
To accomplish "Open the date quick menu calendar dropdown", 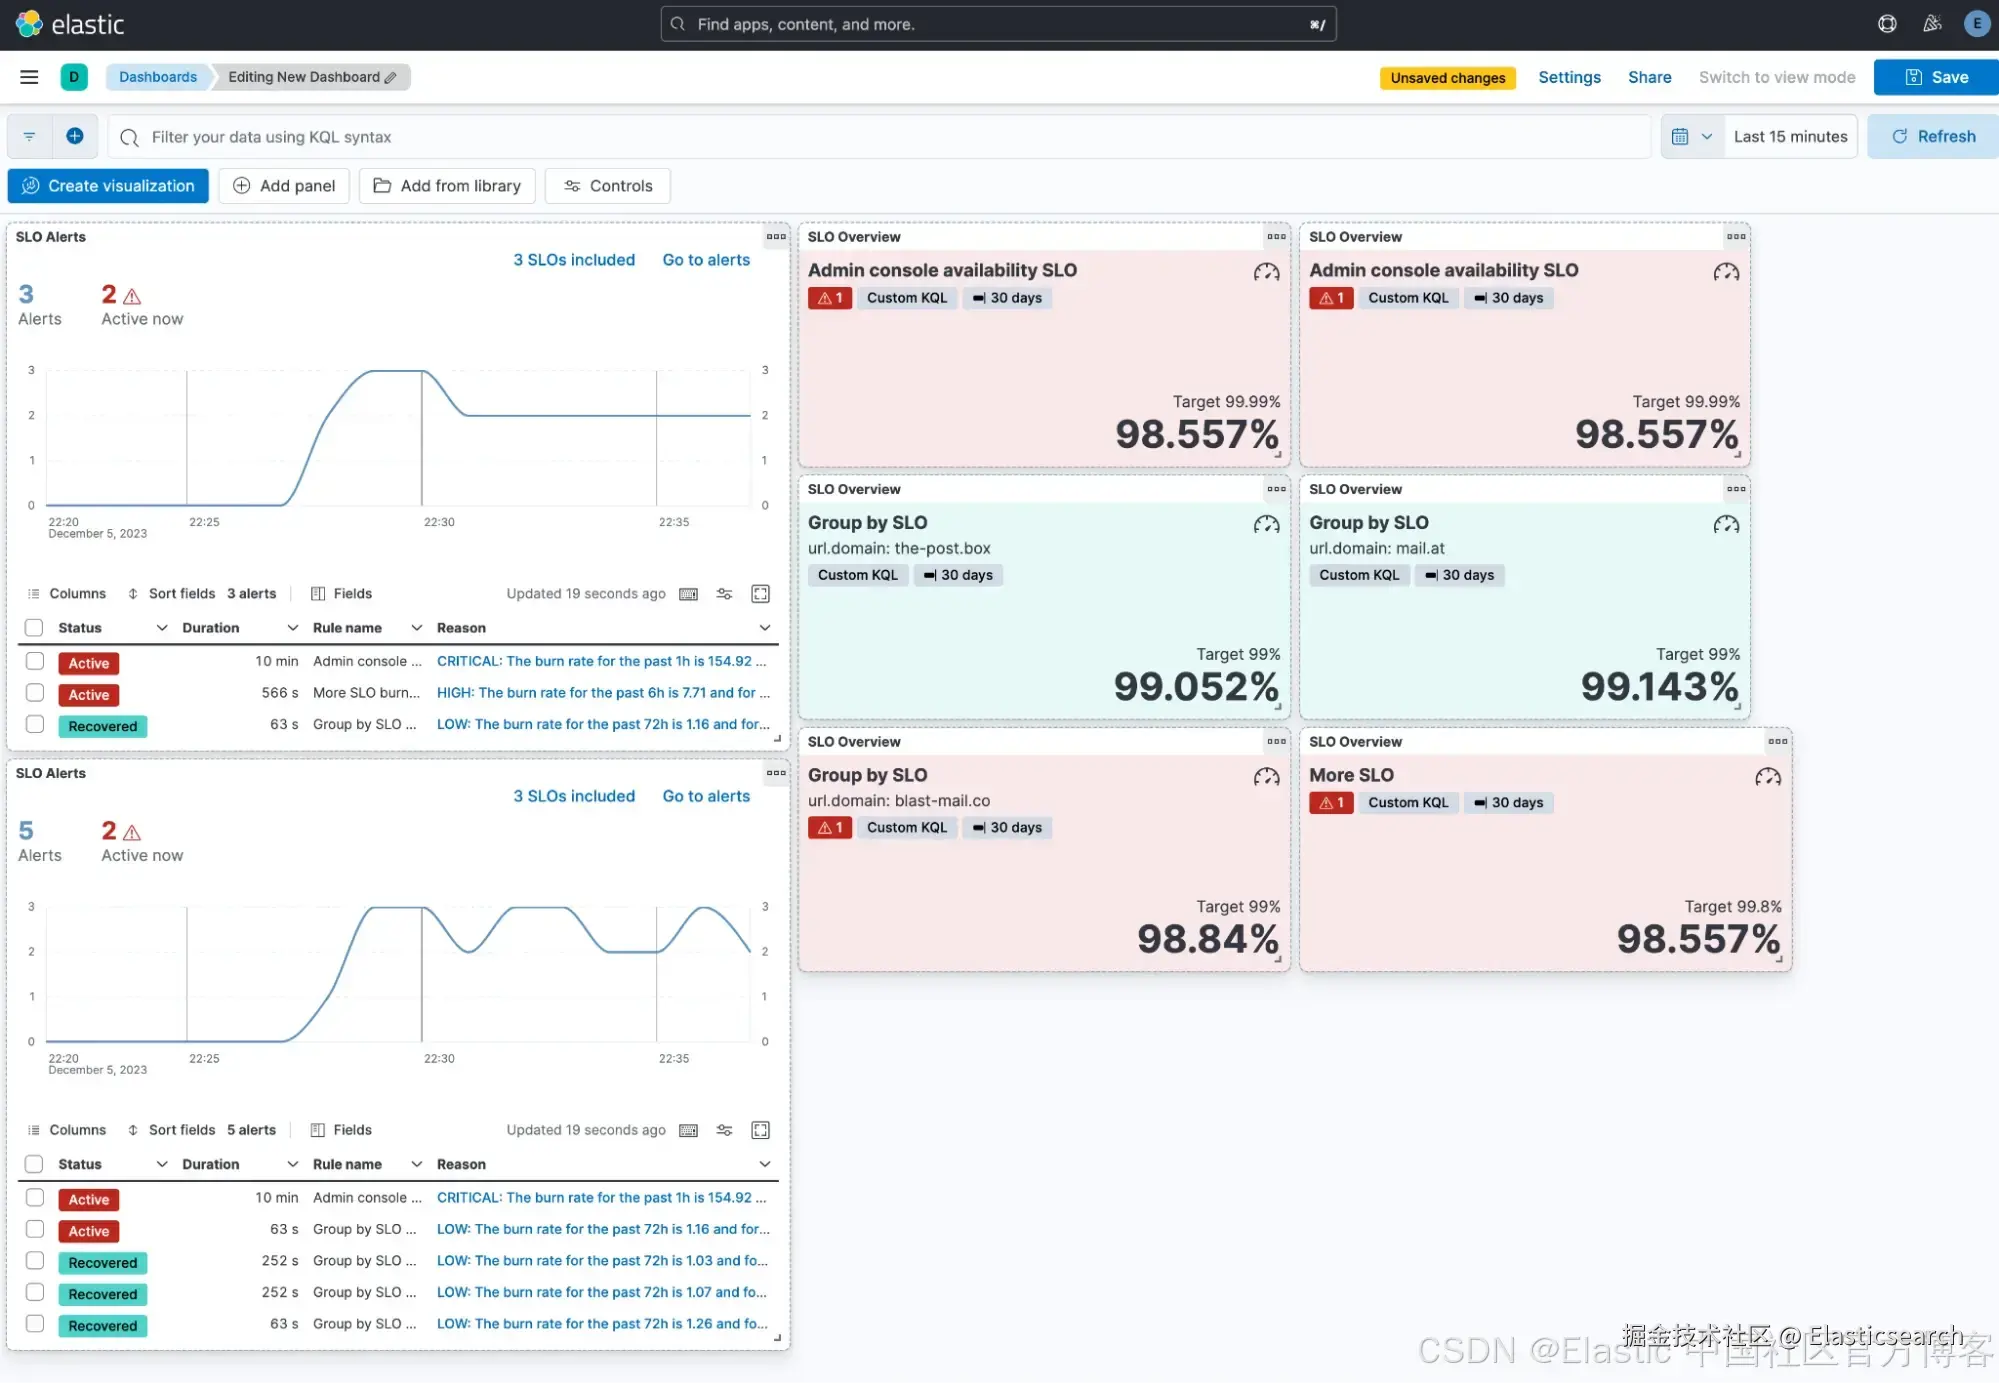I will 1692,136.
